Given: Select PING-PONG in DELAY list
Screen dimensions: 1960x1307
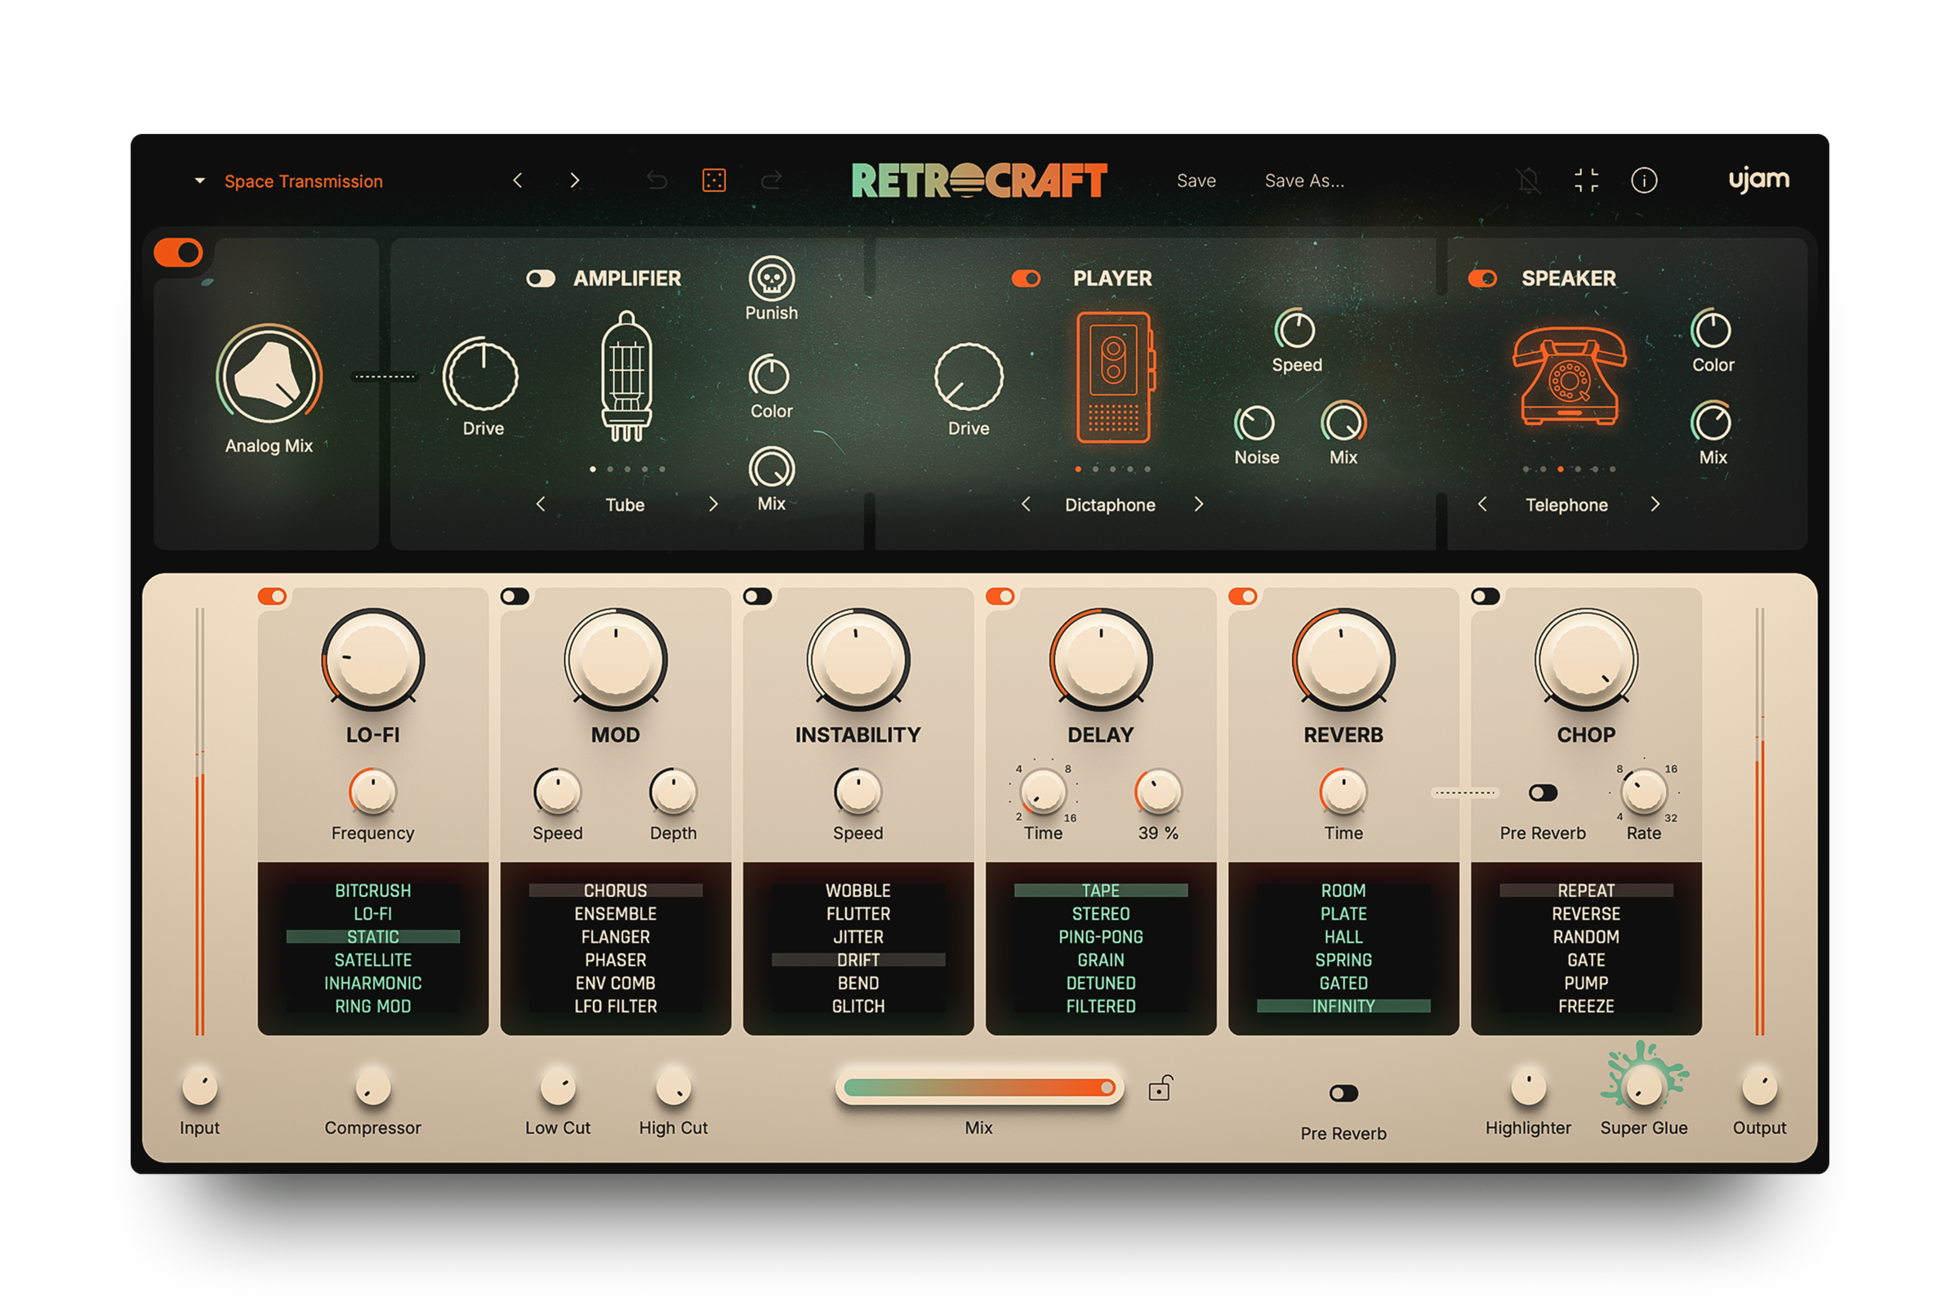Looking at the screenshot, I should 1100,937.
